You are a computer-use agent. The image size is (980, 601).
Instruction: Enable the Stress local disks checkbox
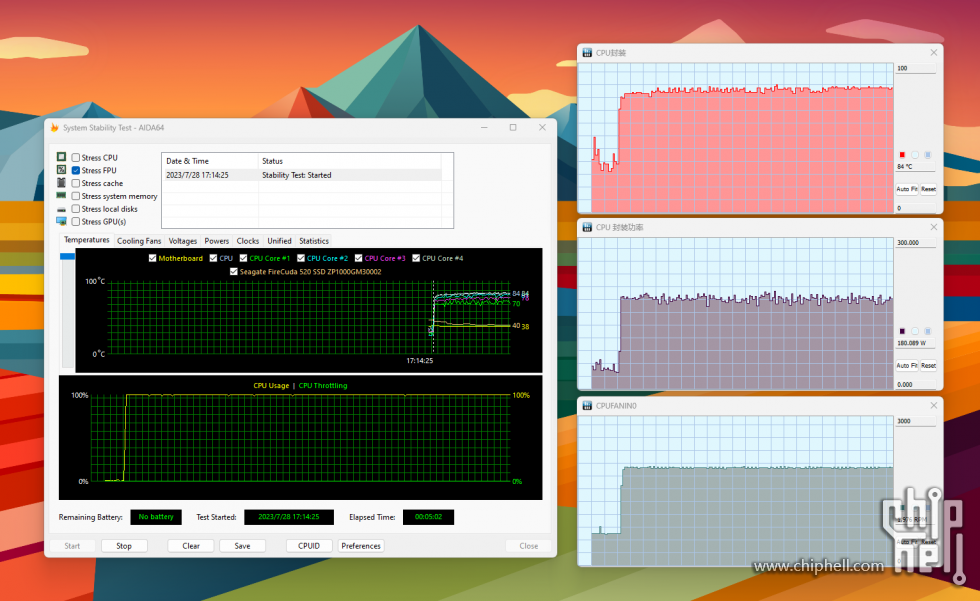coord(76,209)
